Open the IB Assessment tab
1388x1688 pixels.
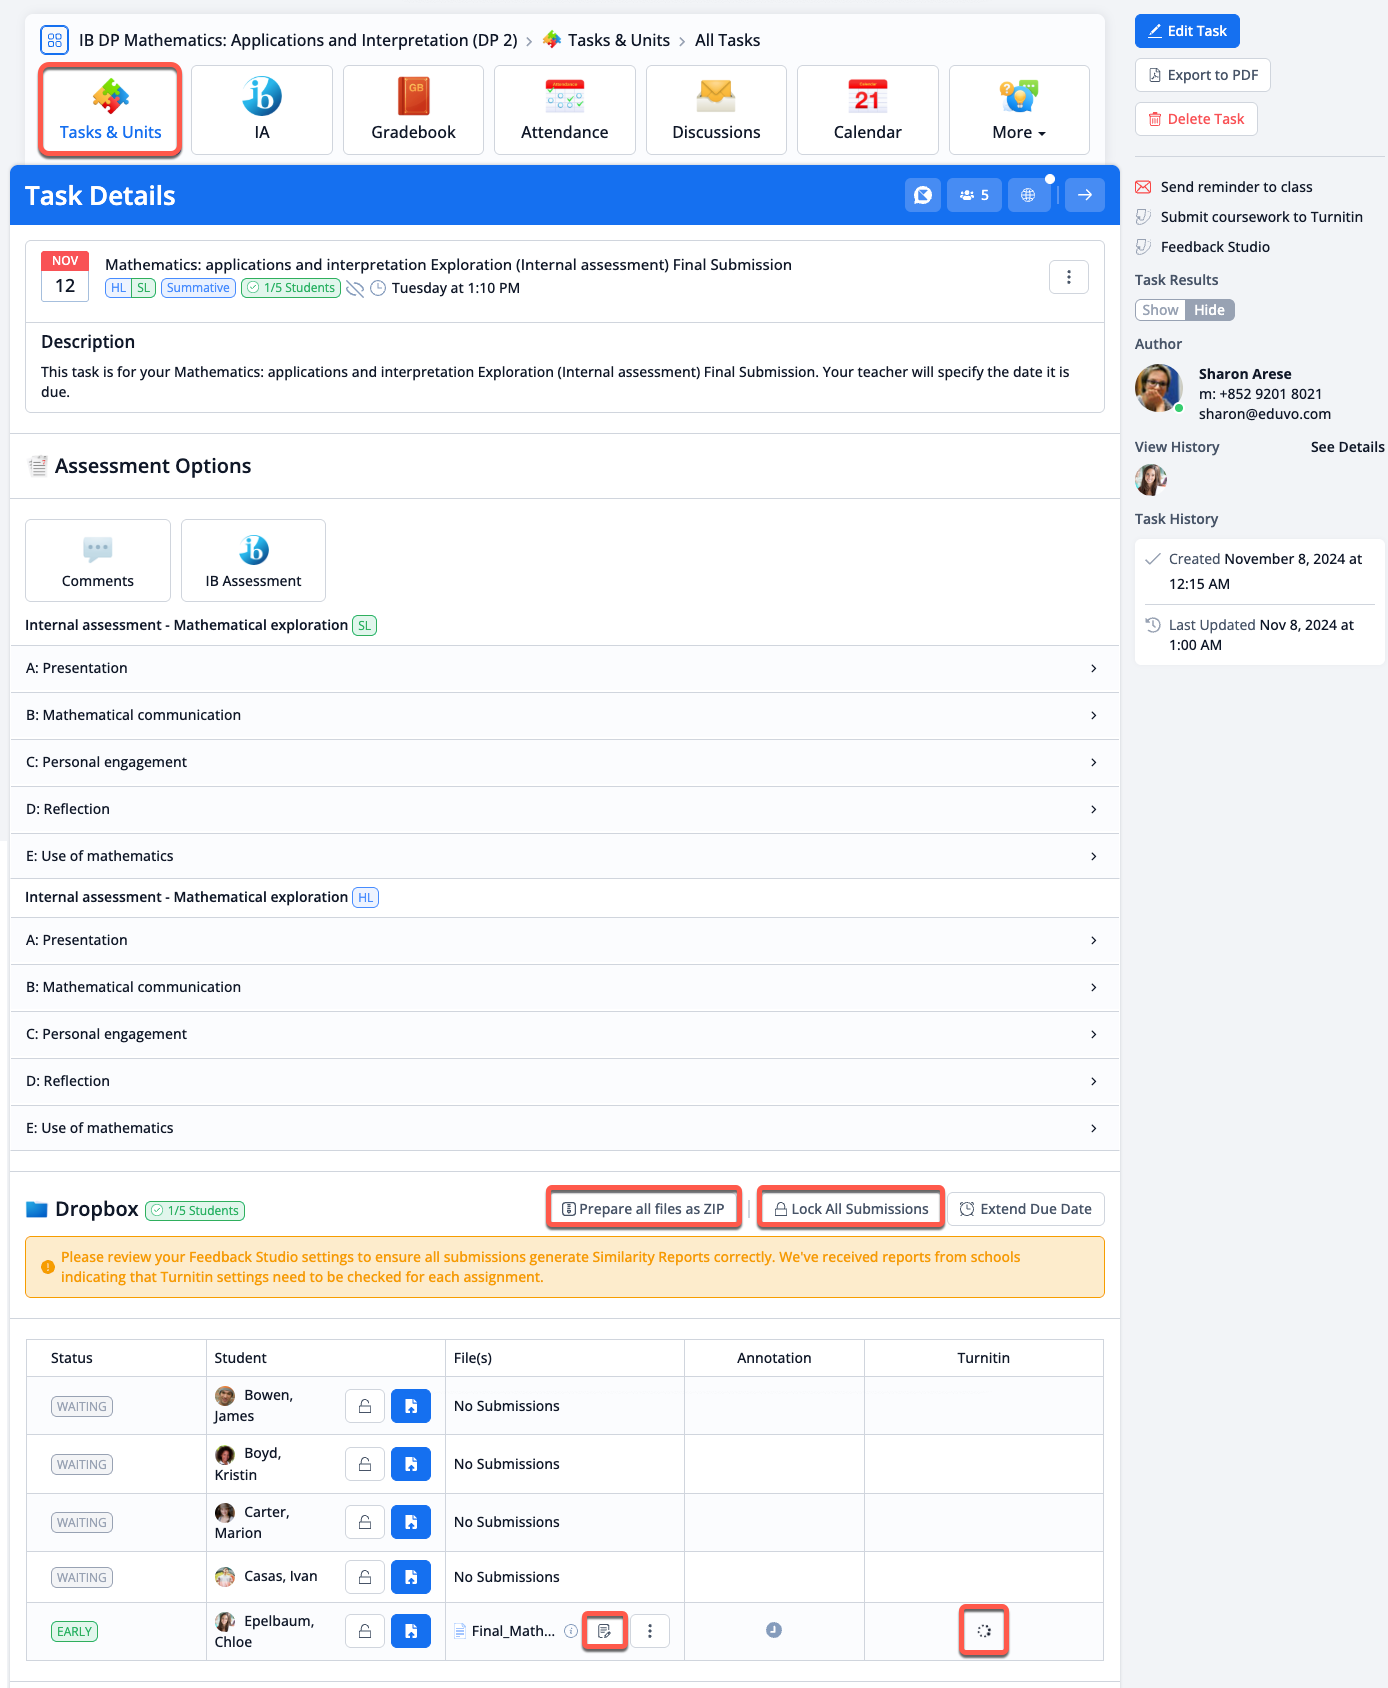point(253,560)
